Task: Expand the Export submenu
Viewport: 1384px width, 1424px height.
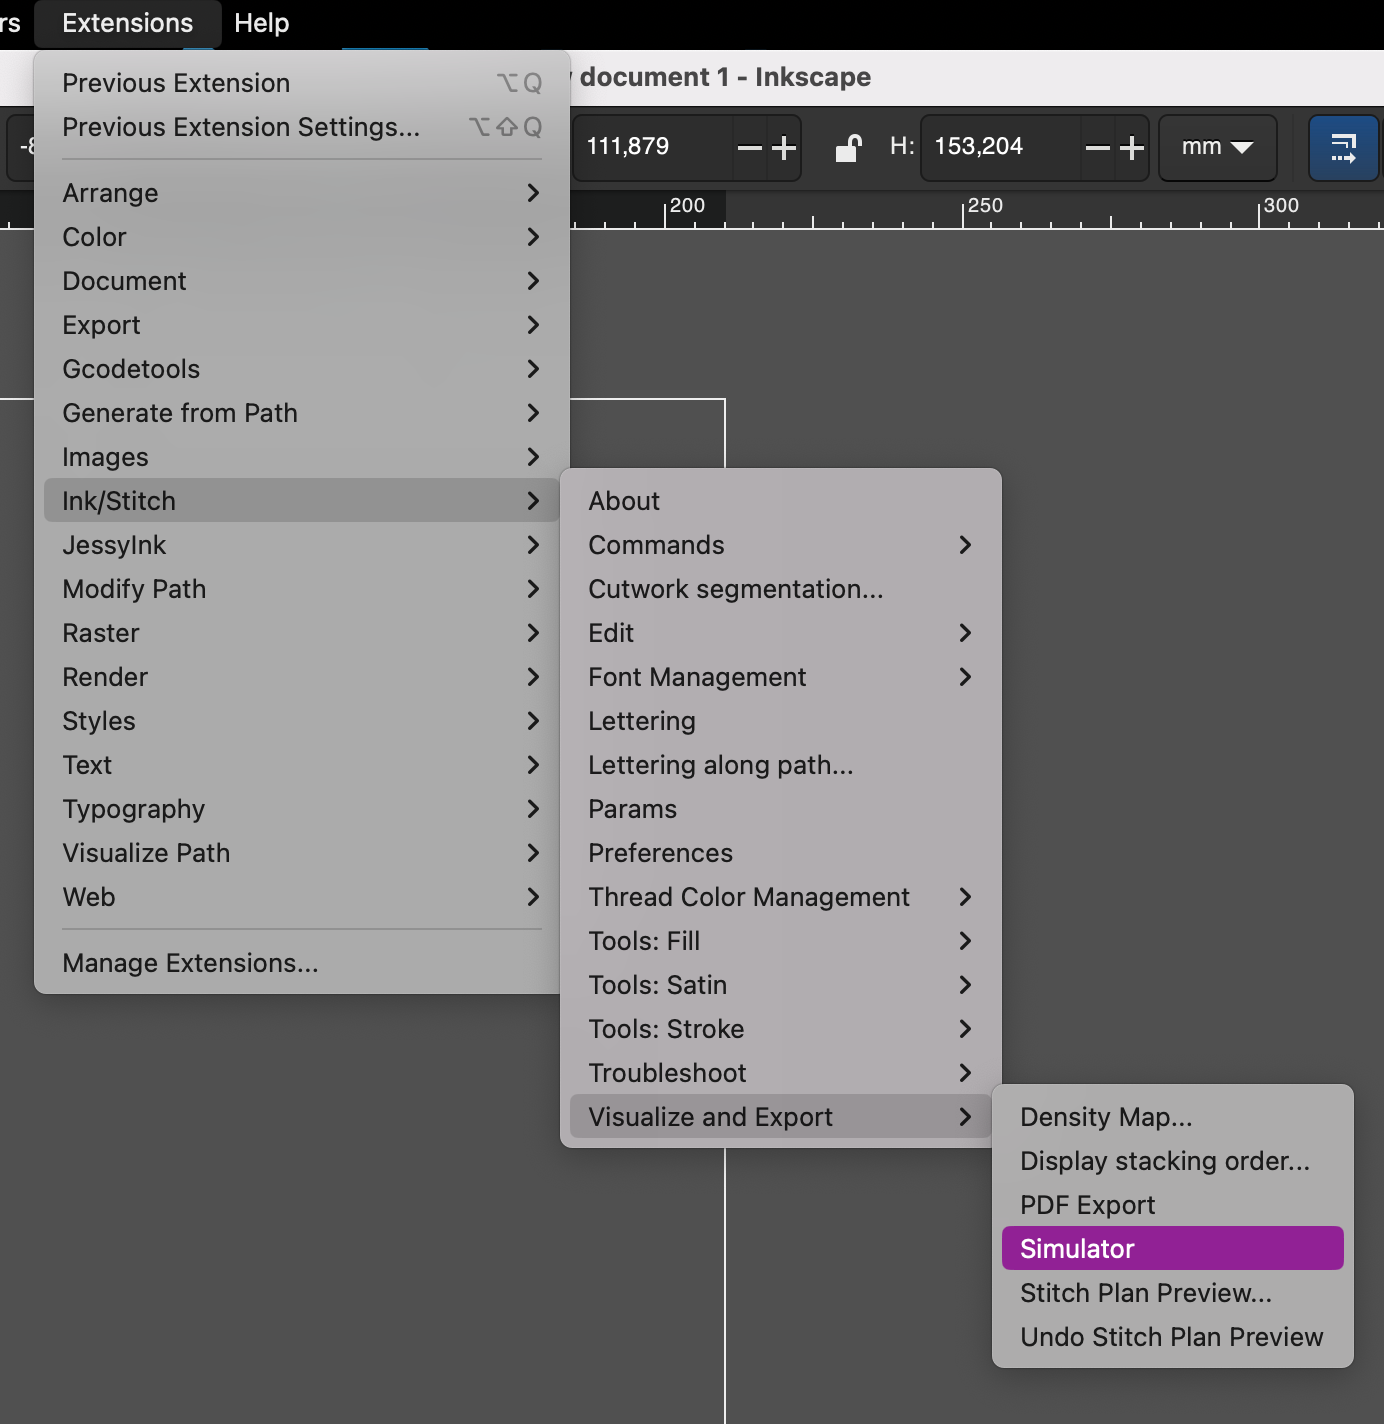Action: (x=302, y=325)
